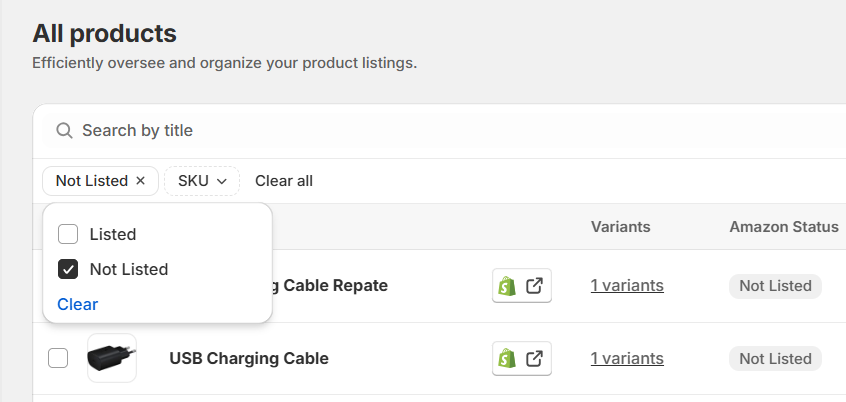The height and width of the screenshot is (402, 846).
Task: Open external link icon in Cable Repate row
Action: coord(534,285)
